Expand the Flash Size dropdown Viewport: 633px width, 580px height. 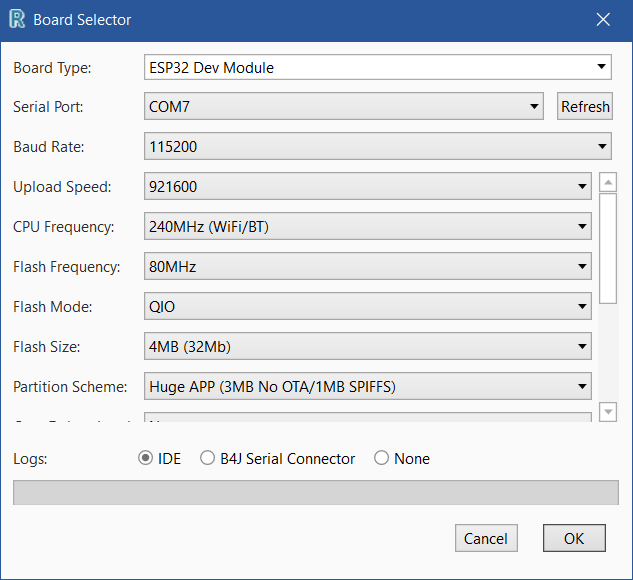tap(368, 347)
